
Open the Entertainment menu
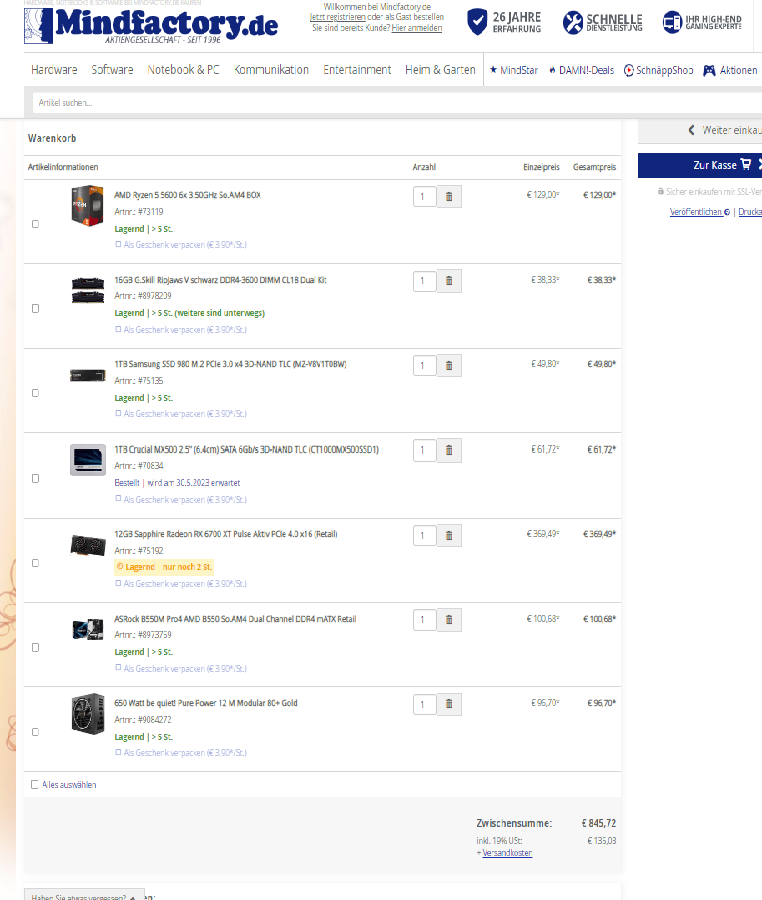coord(357,70)
